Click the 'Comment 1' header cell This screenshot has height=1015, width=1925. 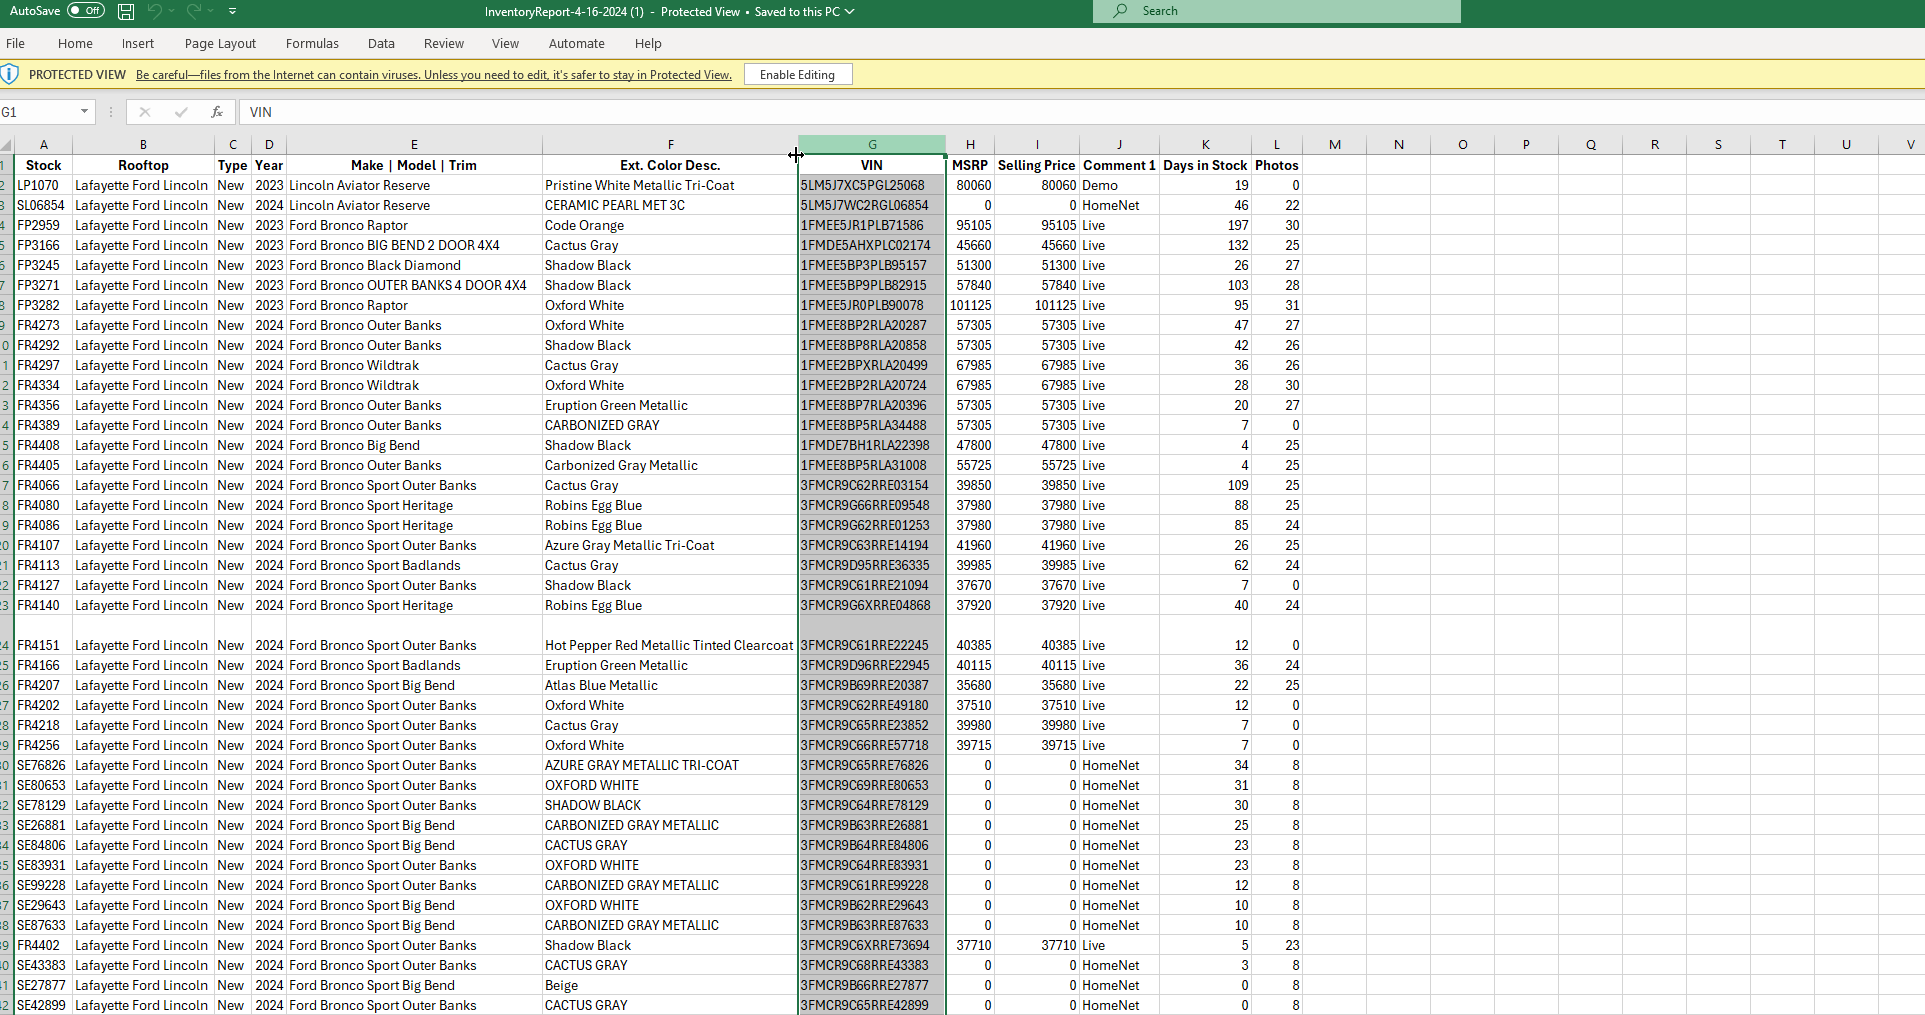coord(1119,165)
